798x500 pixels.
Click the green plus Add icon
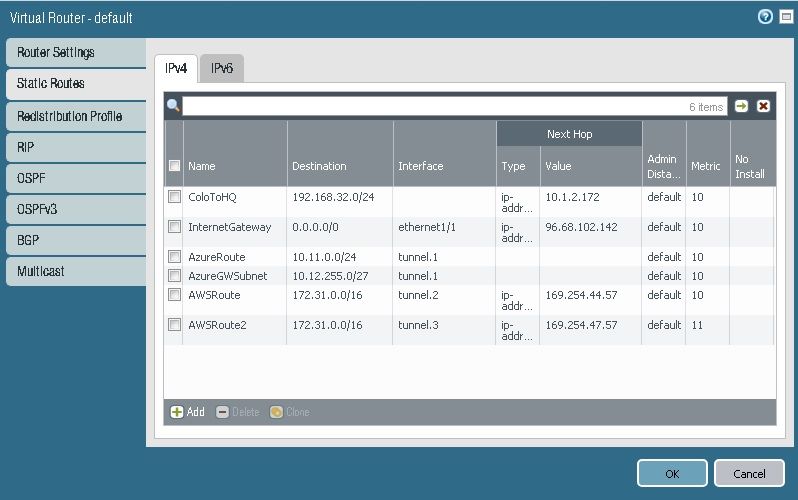coord(177,412)
